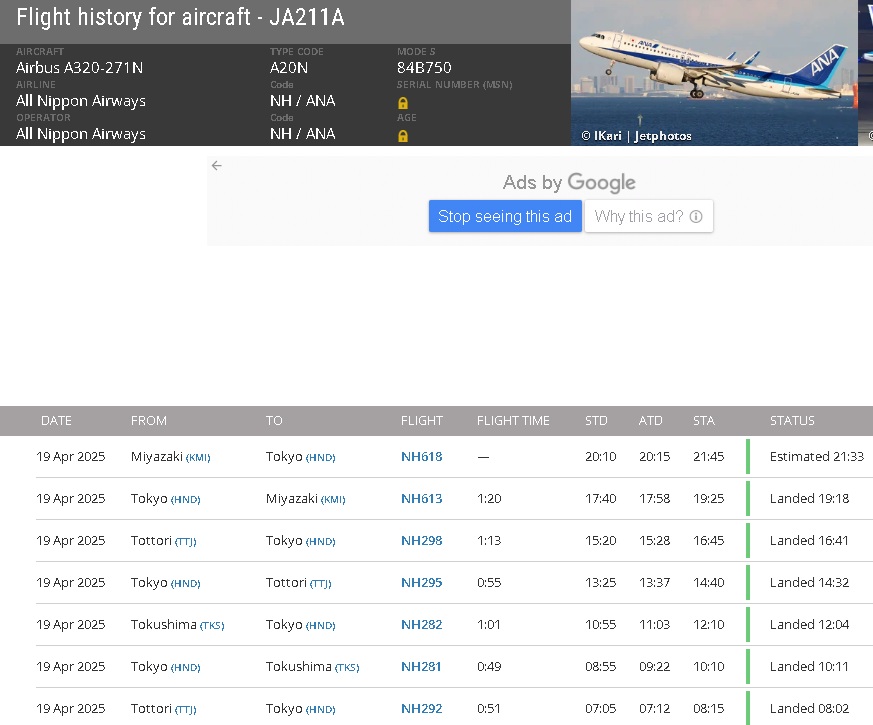The image size is (873, 725).
Task: Open flight NH618 details link
Action: [x=421, y=457]
